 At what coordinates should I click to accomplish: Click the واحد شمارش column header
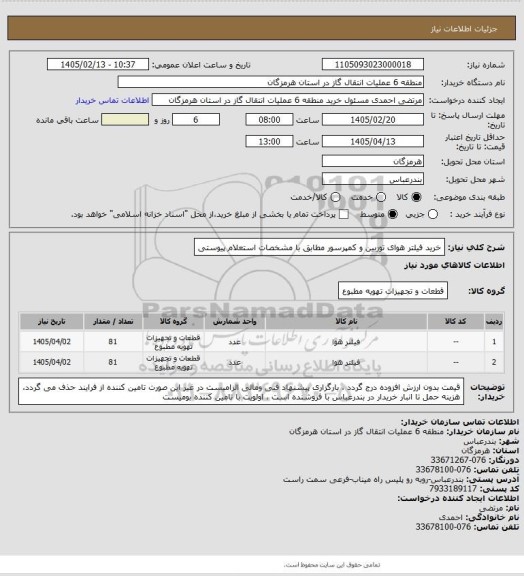235,321
